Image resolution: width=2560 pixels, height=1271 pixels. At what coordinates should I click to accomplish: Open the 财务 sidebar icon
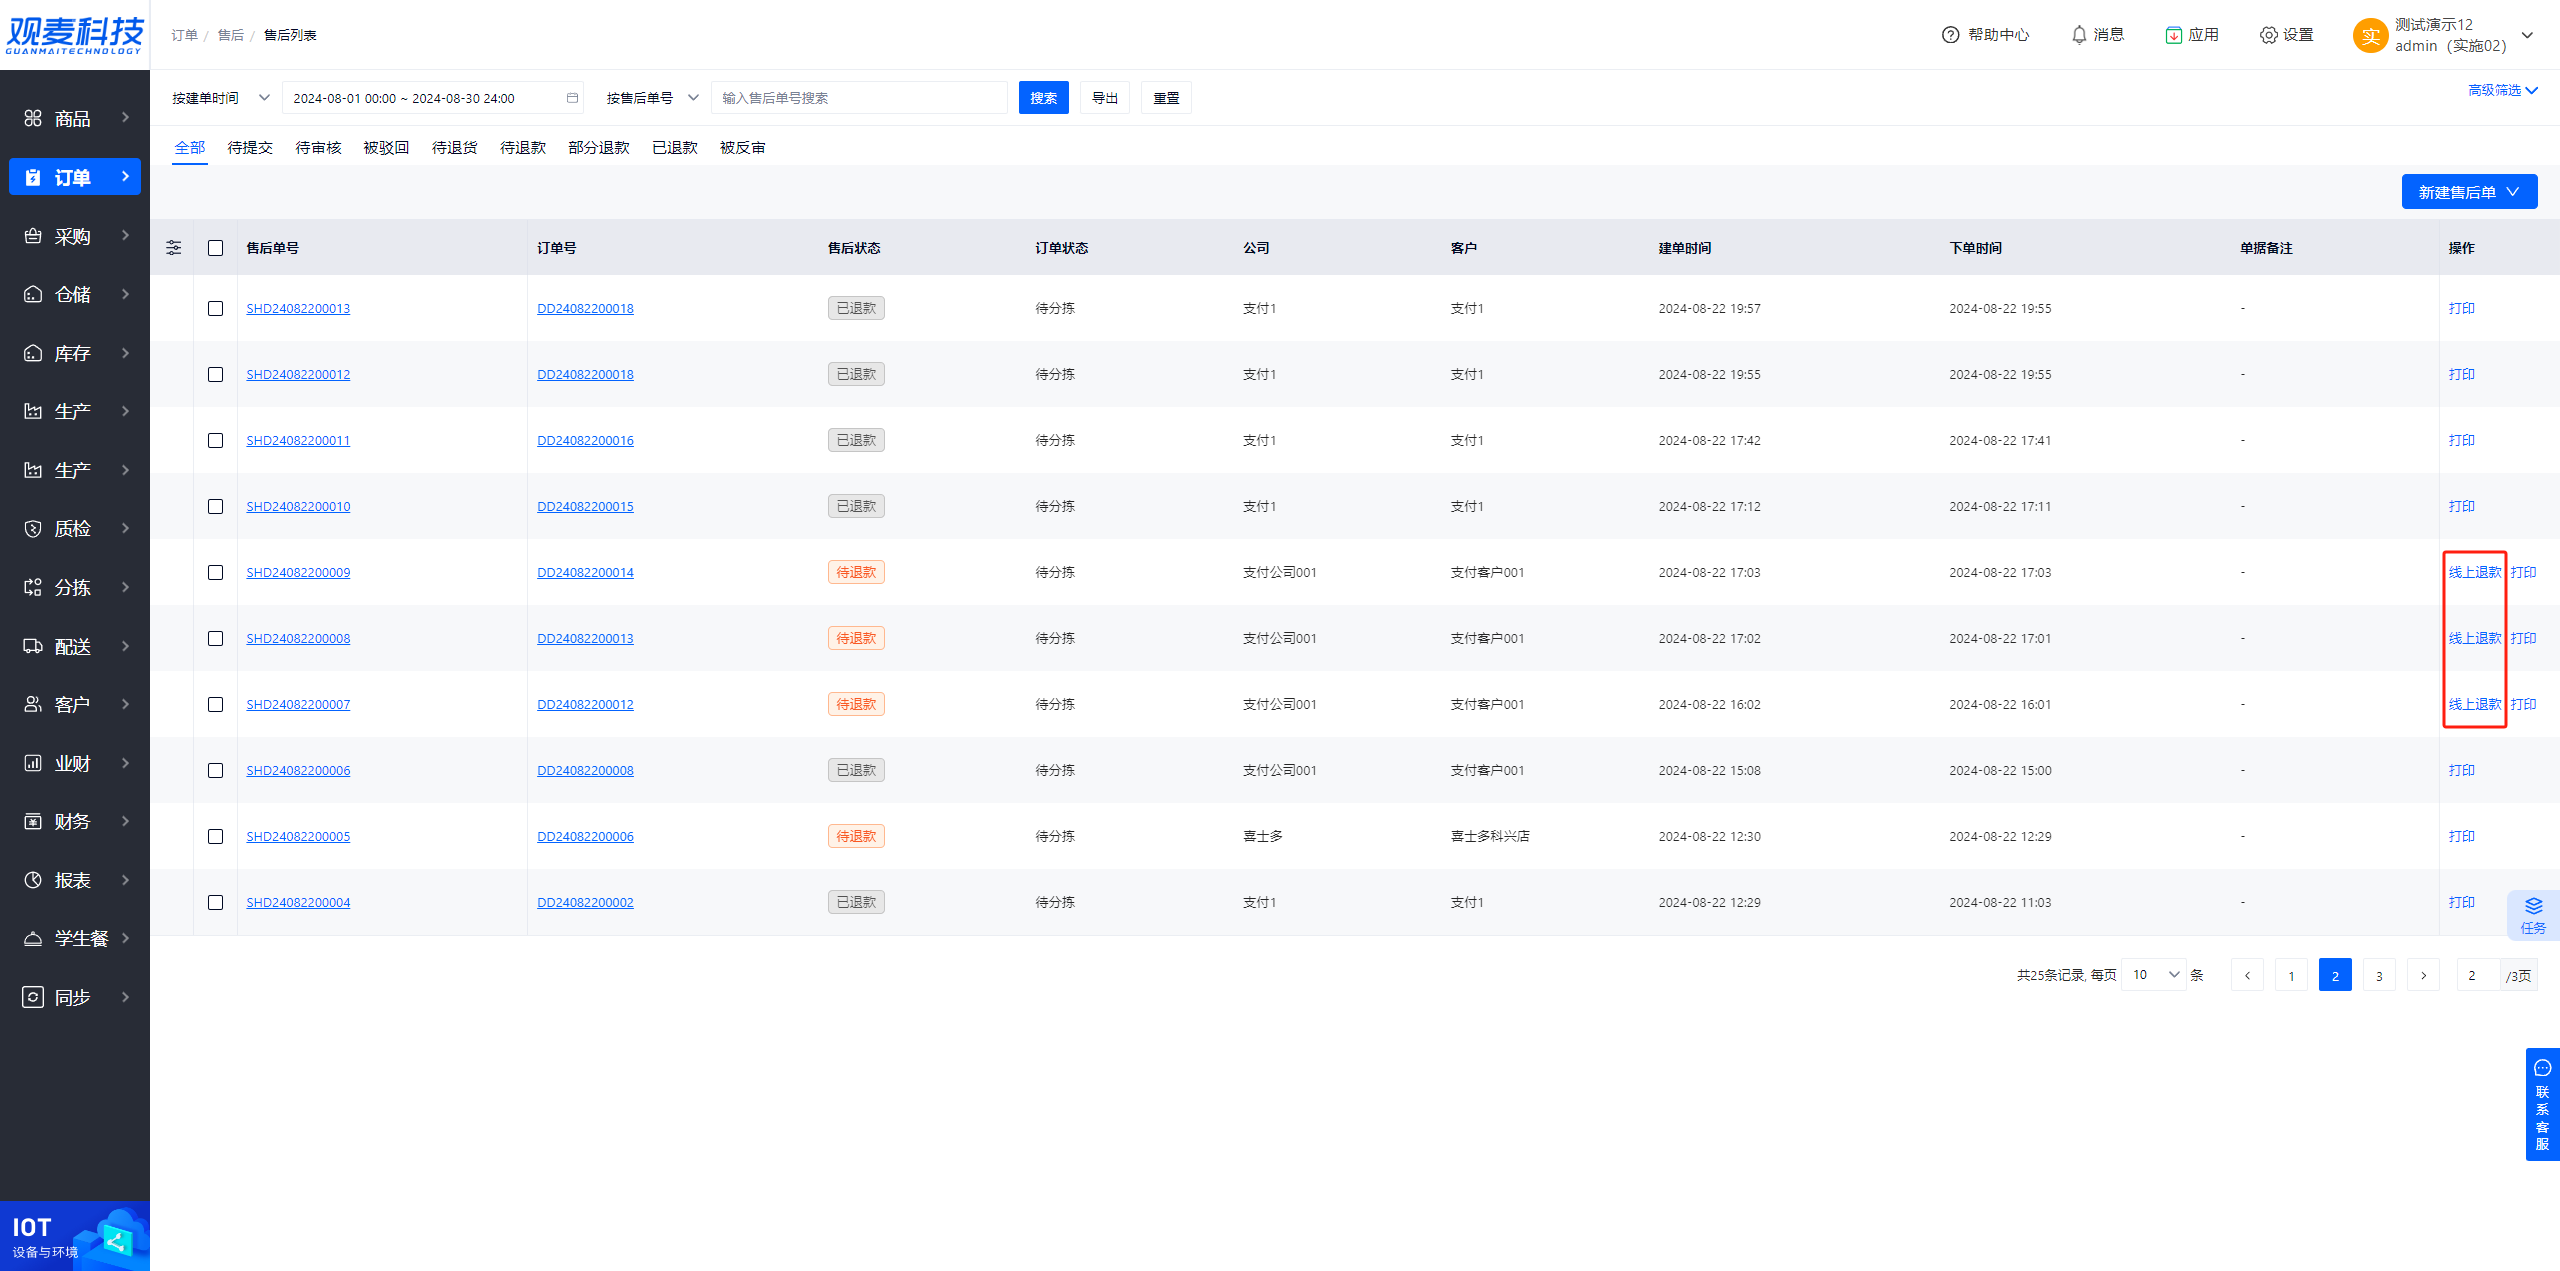coord(33,821)
